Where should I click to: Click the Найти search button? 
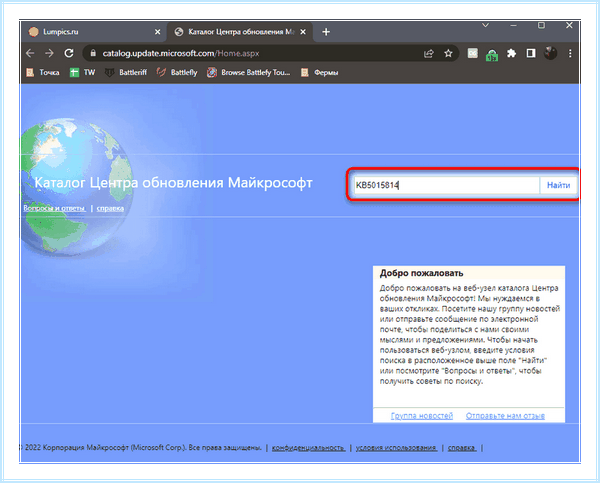[x=558, y=185]
